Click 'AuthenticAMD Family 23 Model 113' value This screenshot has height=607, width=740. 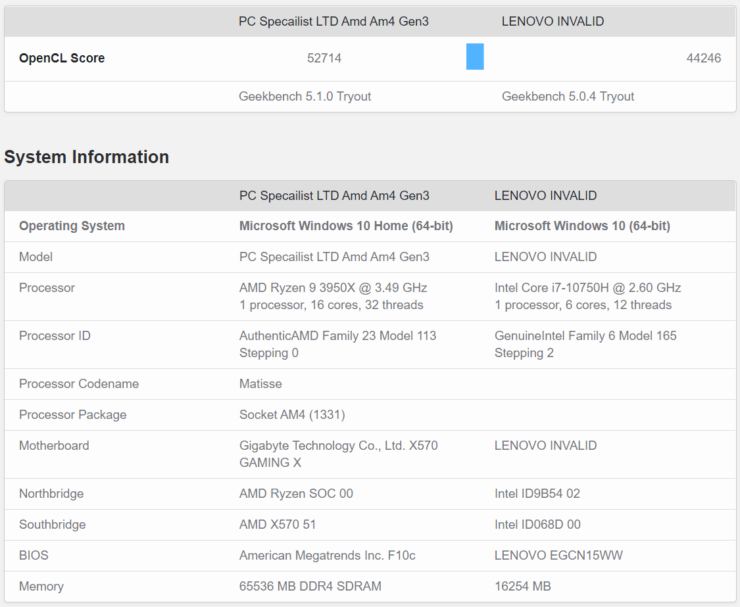(338, 336)
